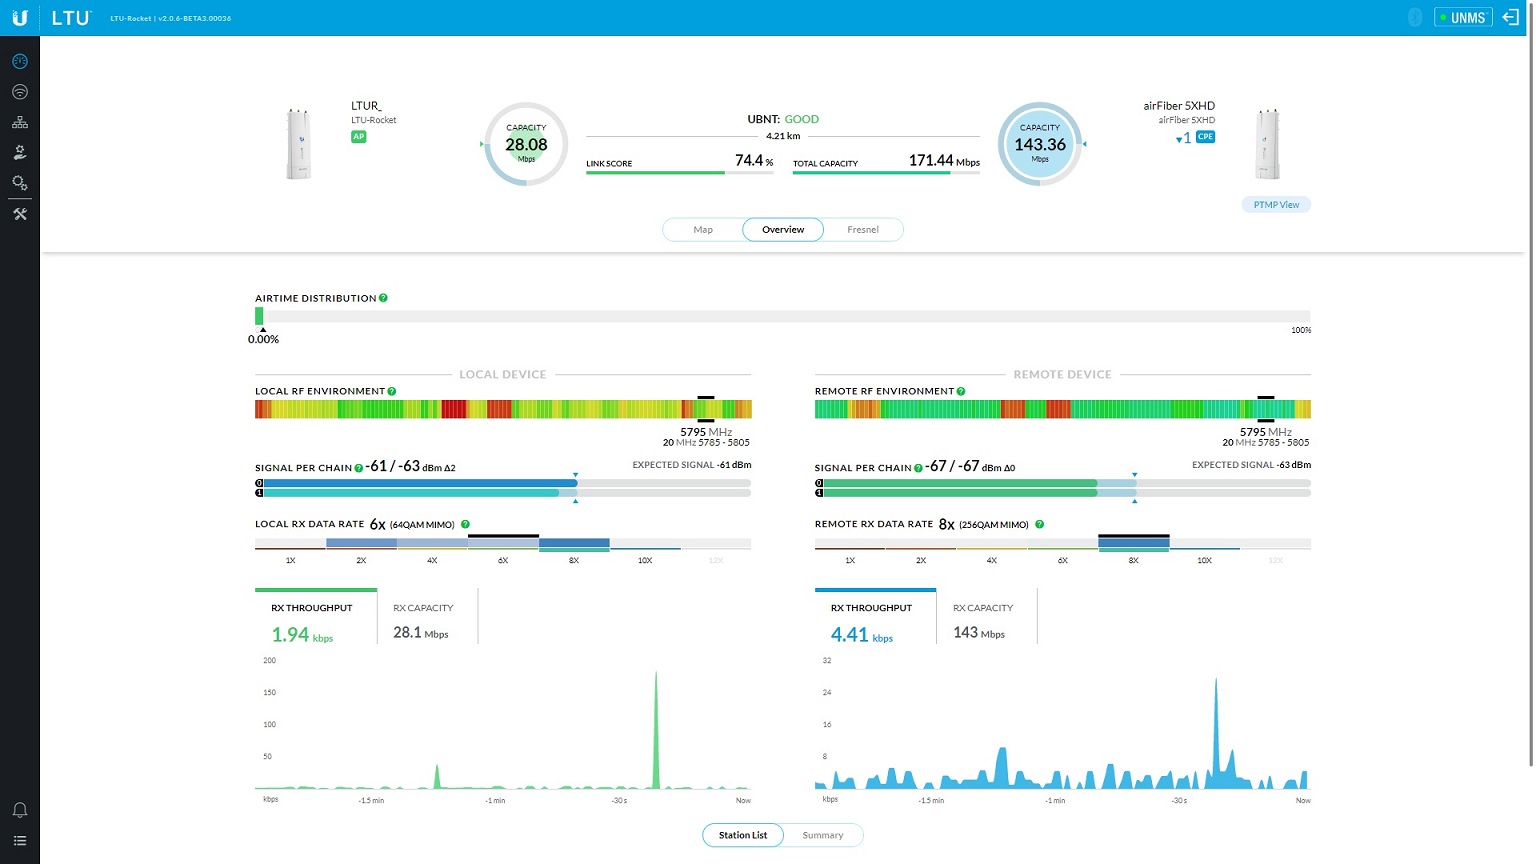Image resolution: width=1536 pixels, height=864 pixels.
Task: Select local RX Throughput chart tab
Action: 316,617
